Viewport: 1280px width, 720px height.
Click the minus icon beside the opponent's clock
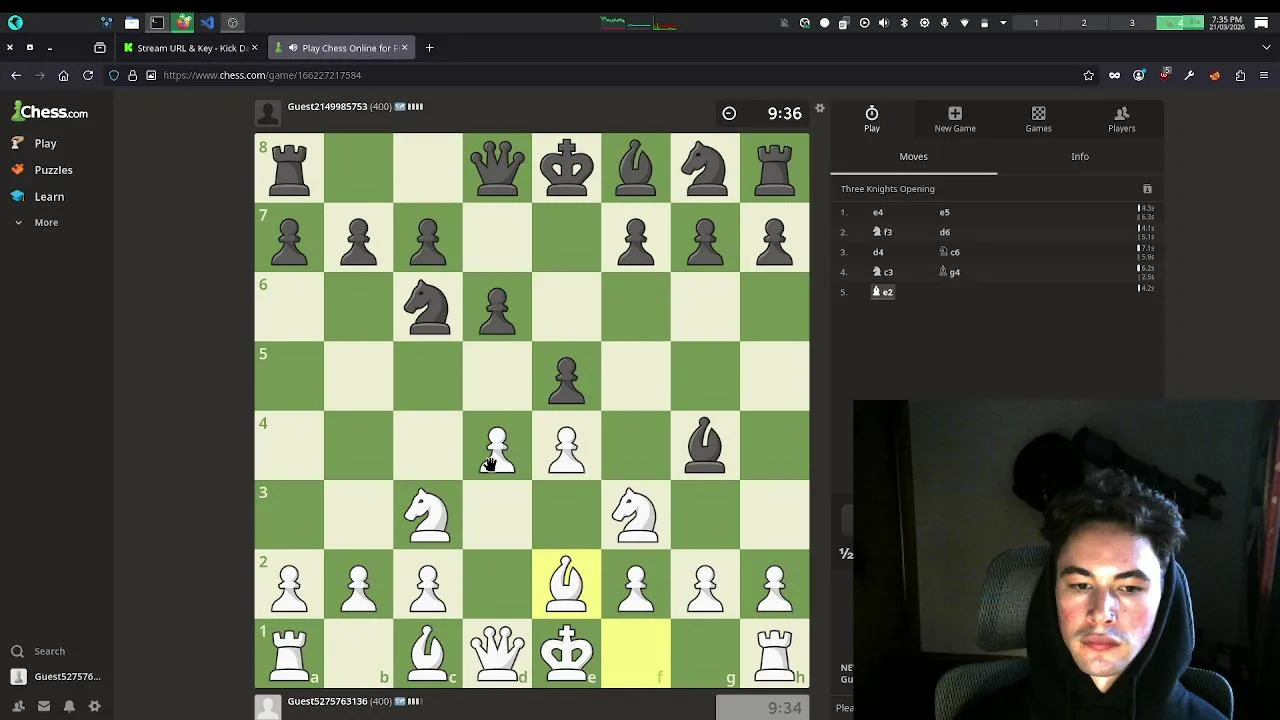729,114
